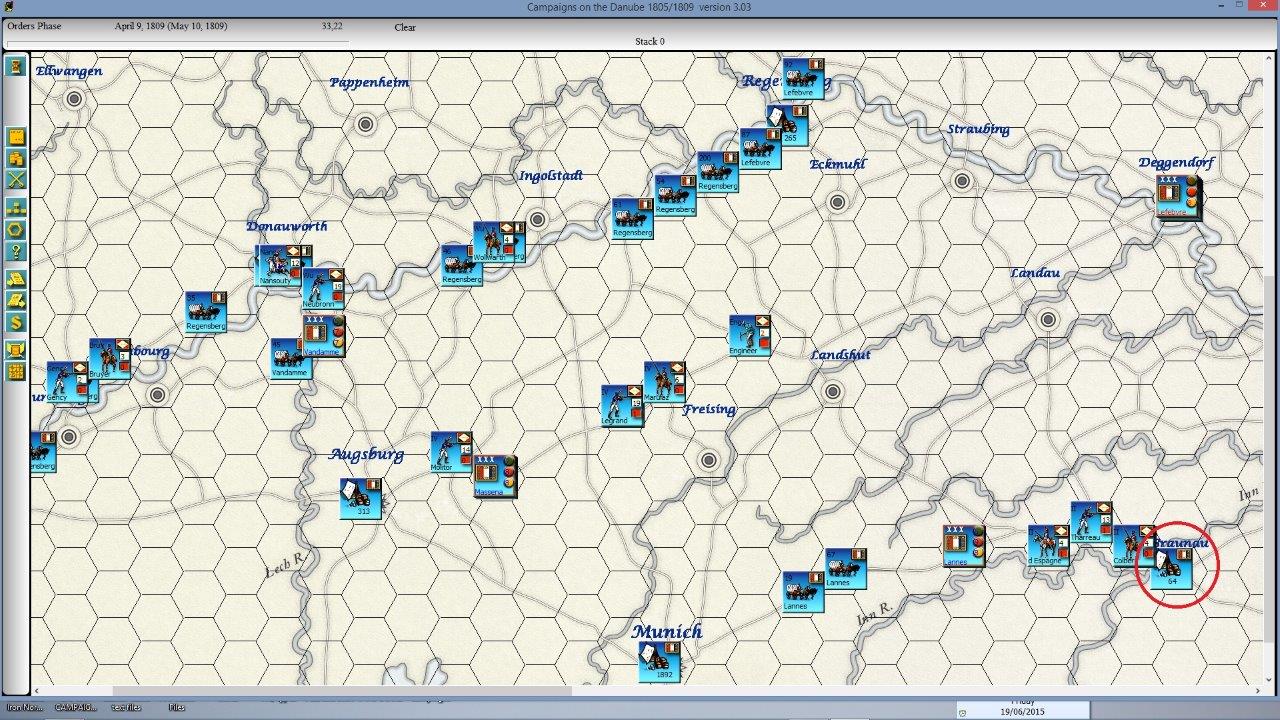Screen dimensions: 1280x720
Task: Select the Tharreau infantry unit
Action: click(1090, 522)
